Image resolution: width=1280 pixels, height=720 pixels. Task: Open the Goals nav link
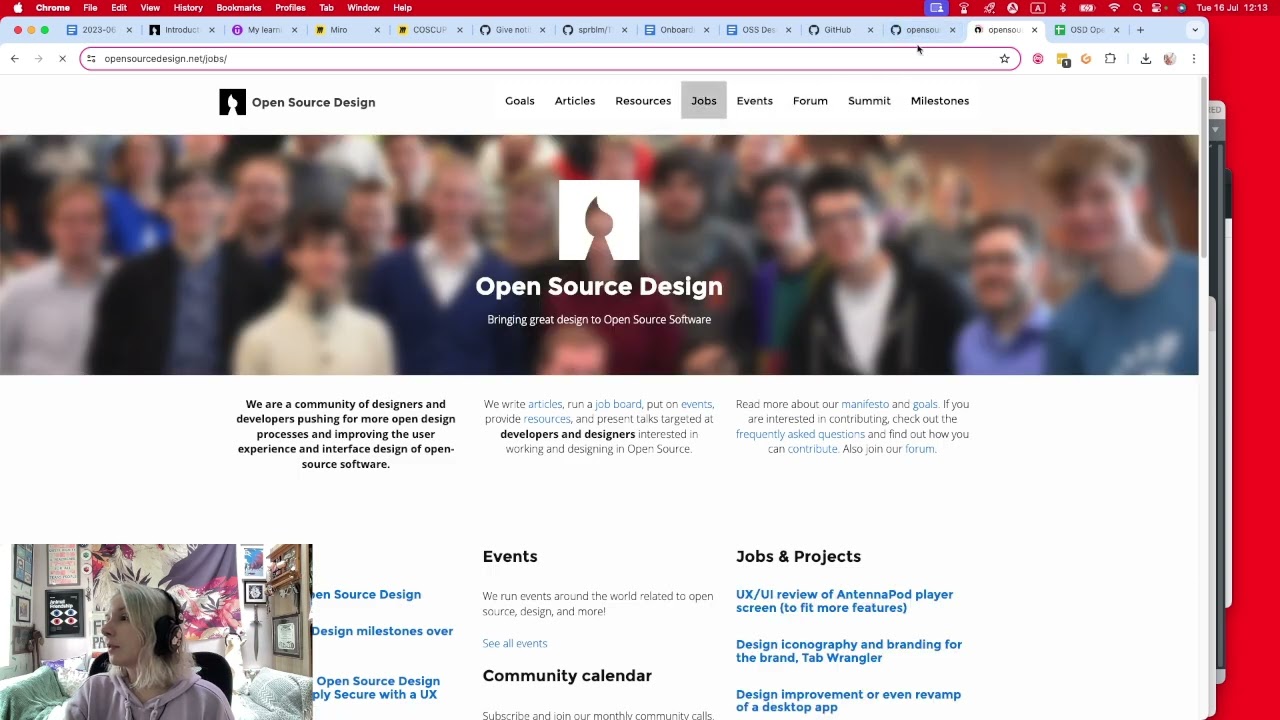point(520,101)
